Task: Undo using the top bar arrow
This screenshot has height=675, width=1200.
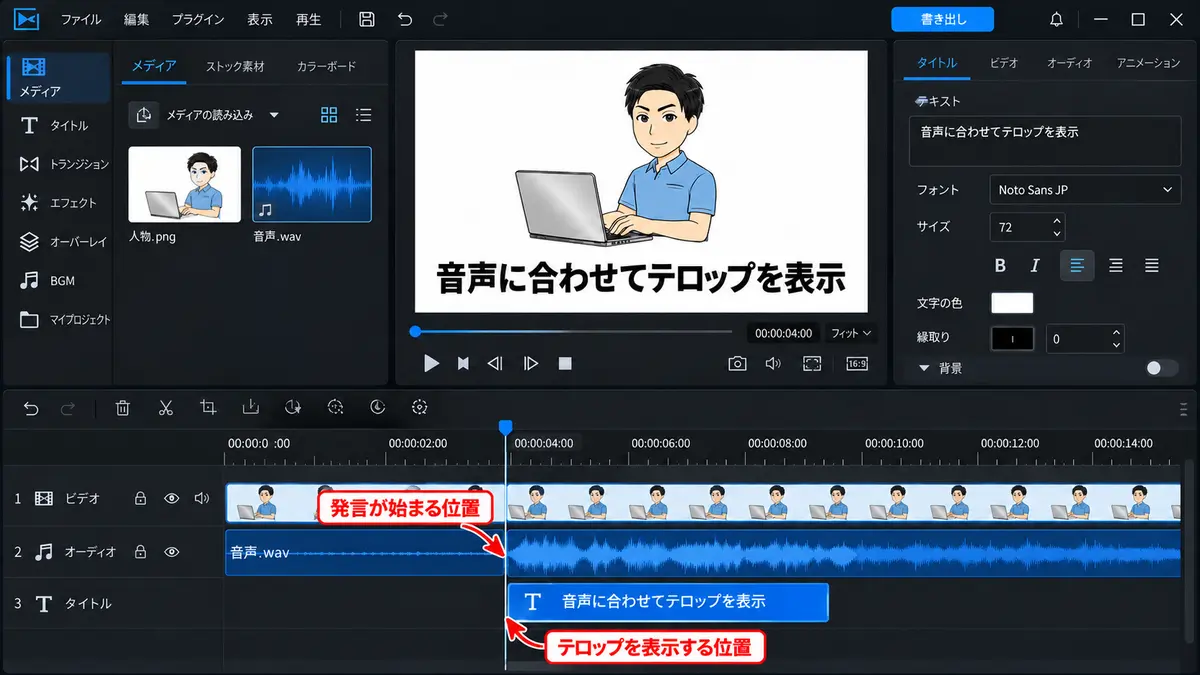Action: point(404,19)
